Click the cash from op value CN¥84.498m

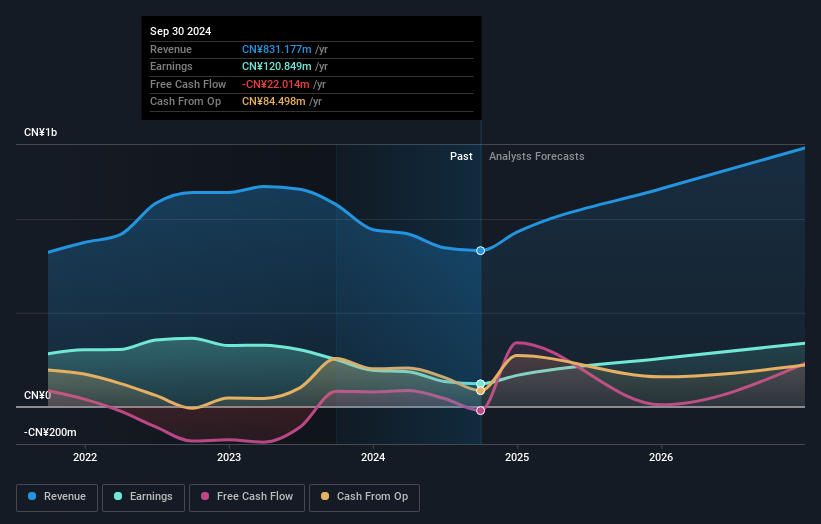click(x=273, y=102)
